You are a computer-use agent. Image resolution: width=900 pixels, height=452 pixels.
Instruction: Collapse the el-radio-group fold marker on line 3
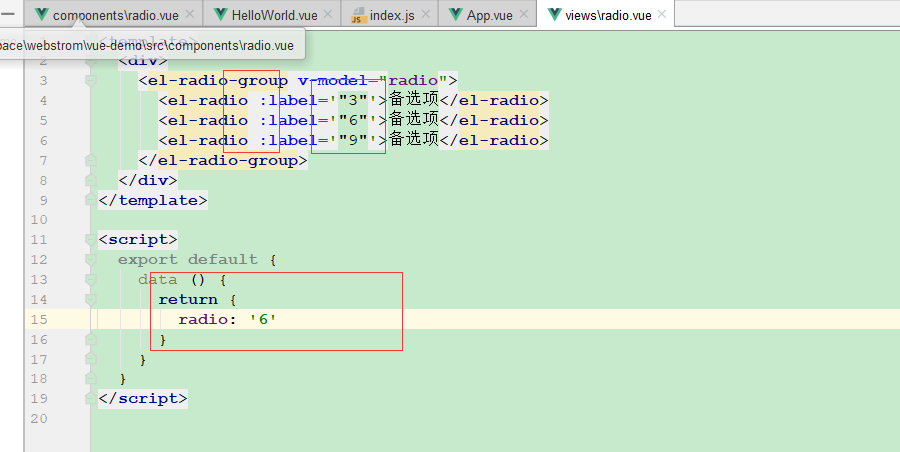click(91, 81)
